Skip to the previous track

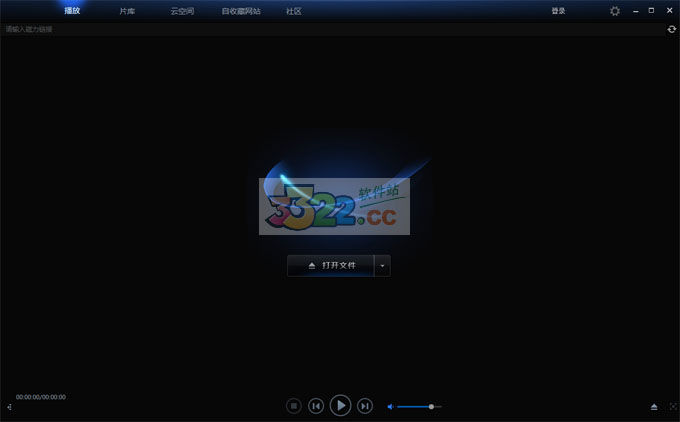316,406
